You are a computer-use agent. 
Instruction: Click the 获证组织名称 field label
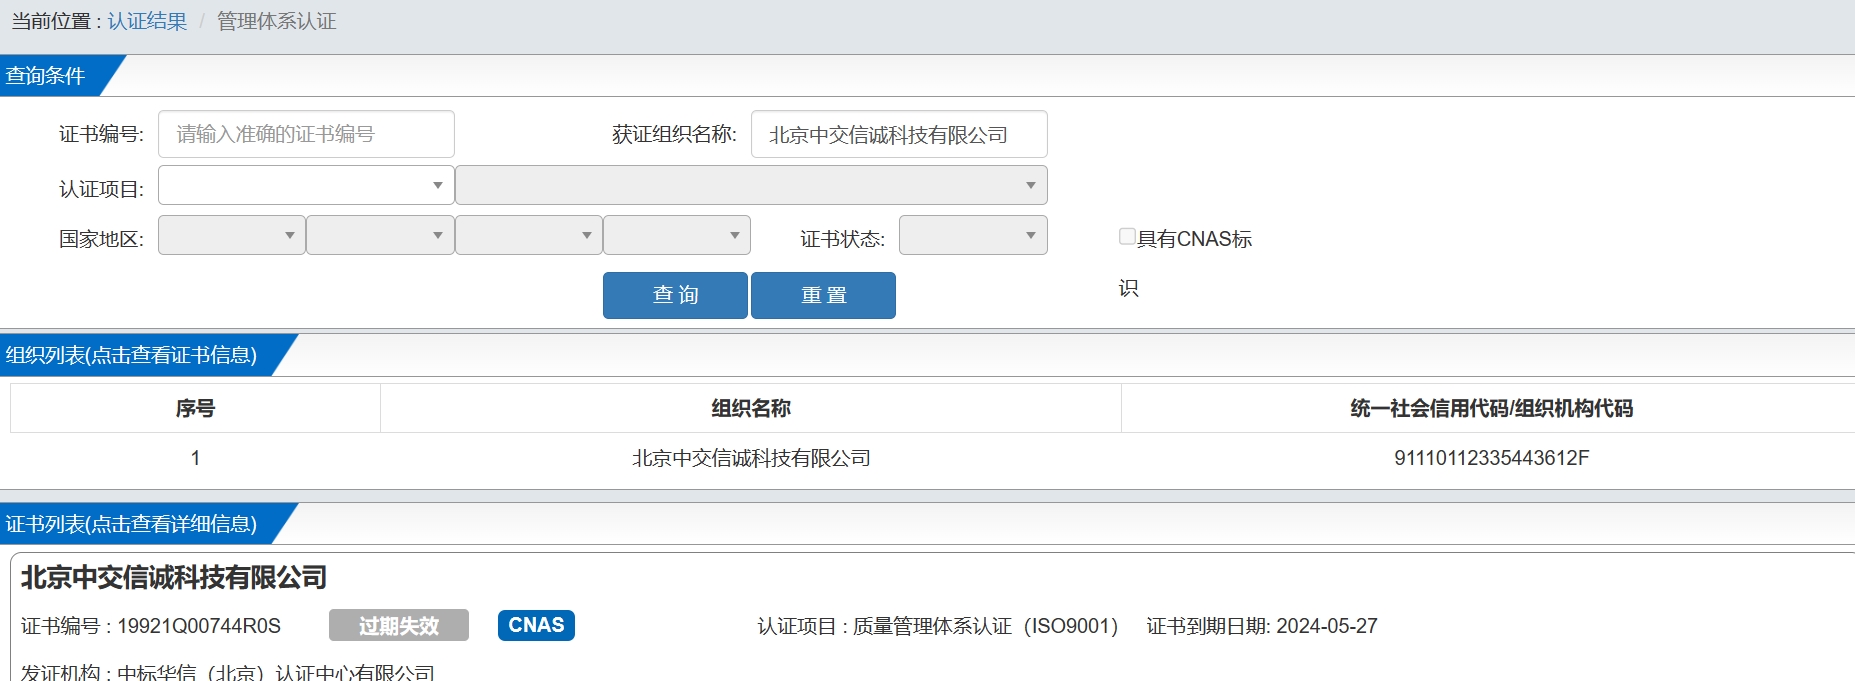(x=674, y=134)
